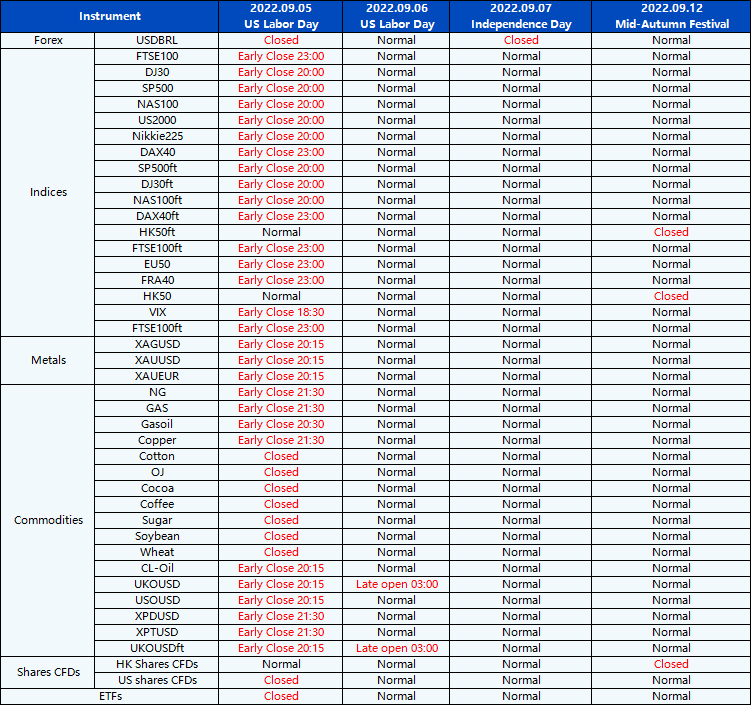Select the Shares CFDs category cell

(48, 672)
